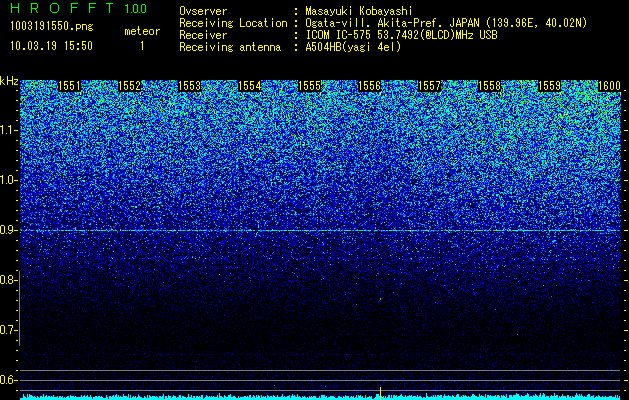This screenshot has height=400, width=629.
Task: Click the meteor count label
Action: coord(142,31)
